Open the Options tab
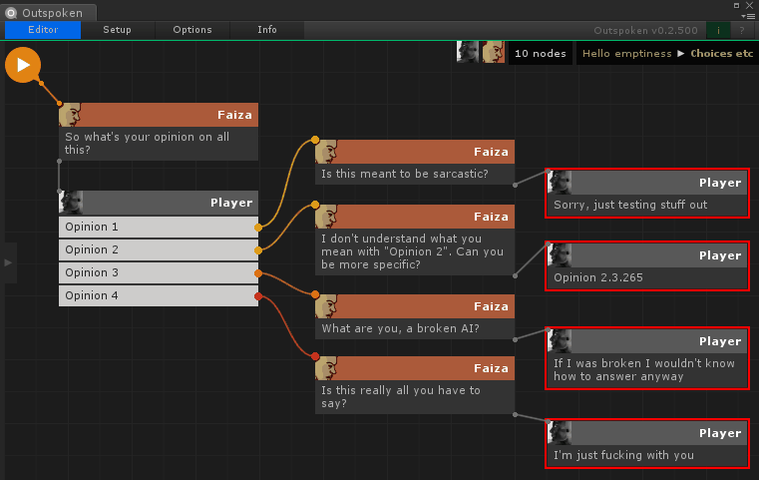759x480 pixels. (192, 30)
